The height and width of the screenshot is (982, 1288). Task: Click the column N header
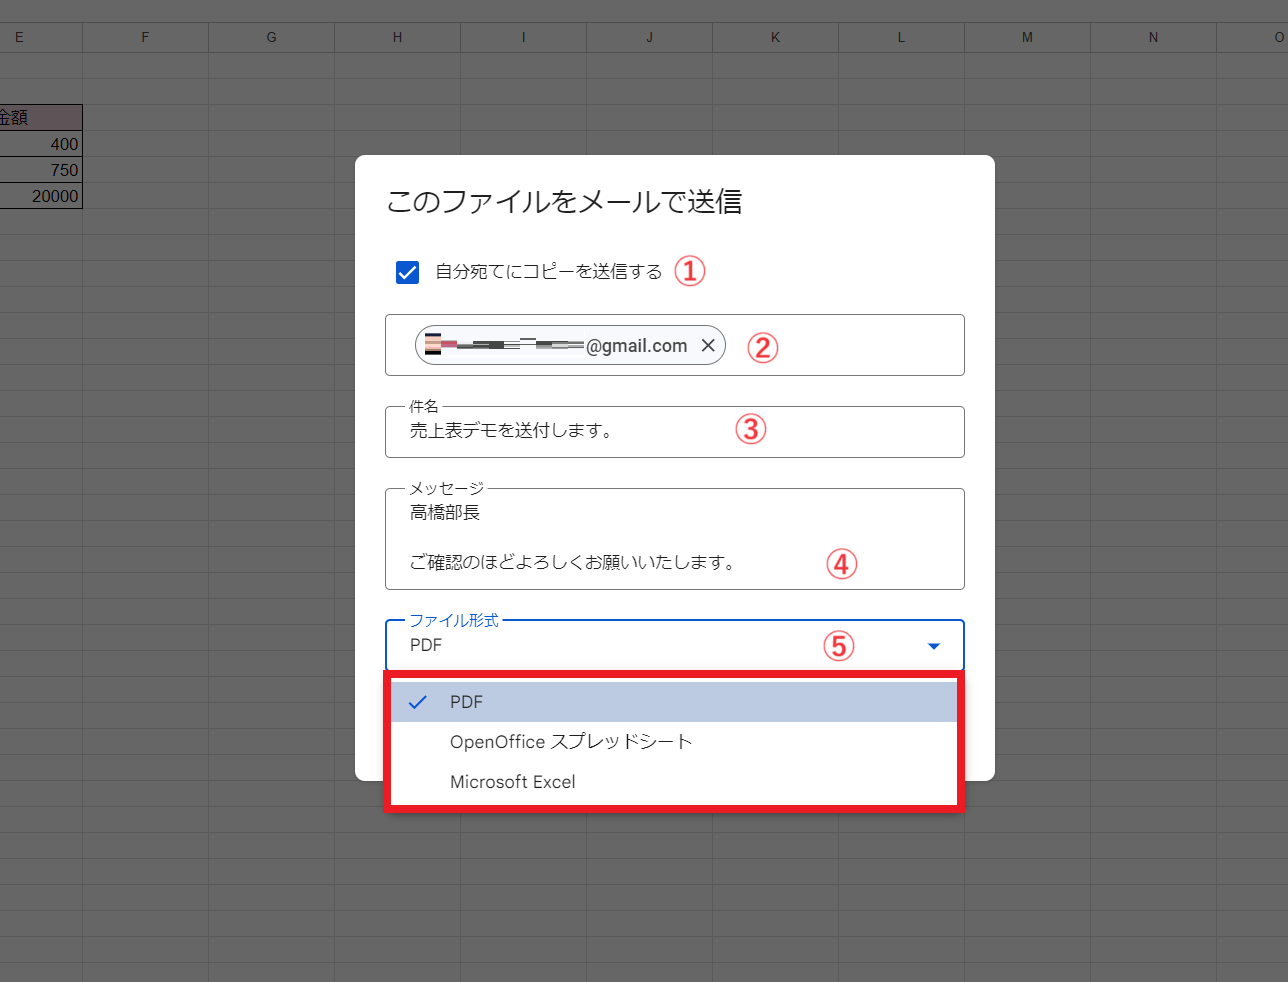click(x=1153, y=37)
